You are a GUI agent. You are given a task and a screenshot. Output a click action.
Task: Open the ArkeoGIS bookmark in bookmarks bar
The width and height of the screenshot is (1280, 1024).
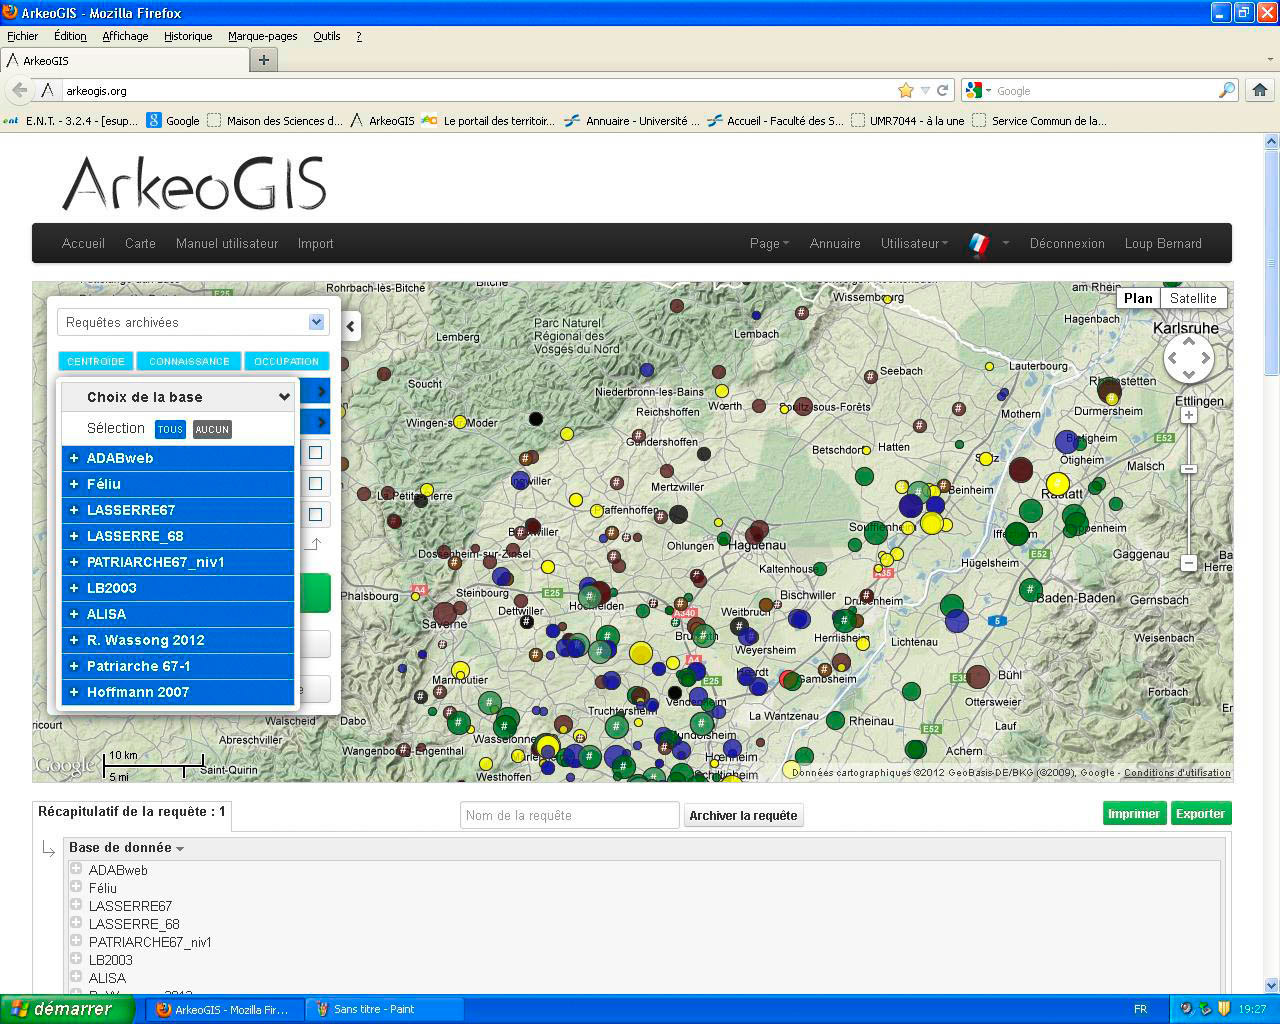[x=382, y=121]
